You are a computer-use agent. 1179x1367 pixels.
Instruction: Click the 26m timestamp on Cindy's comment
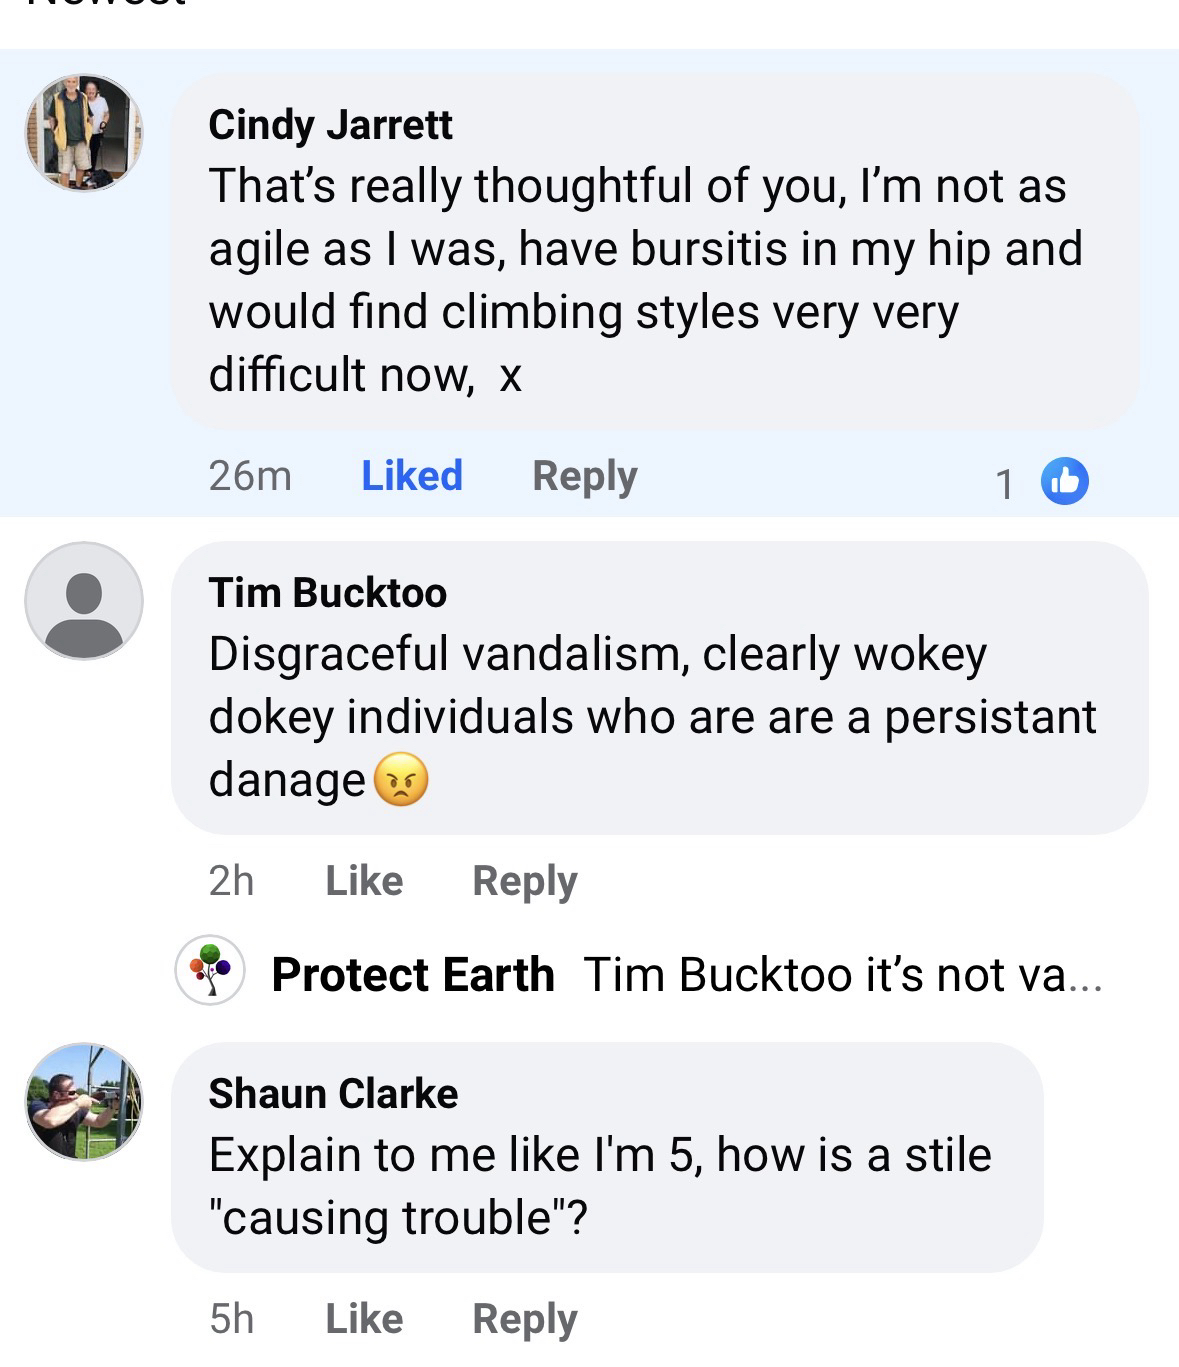[250, 476]
